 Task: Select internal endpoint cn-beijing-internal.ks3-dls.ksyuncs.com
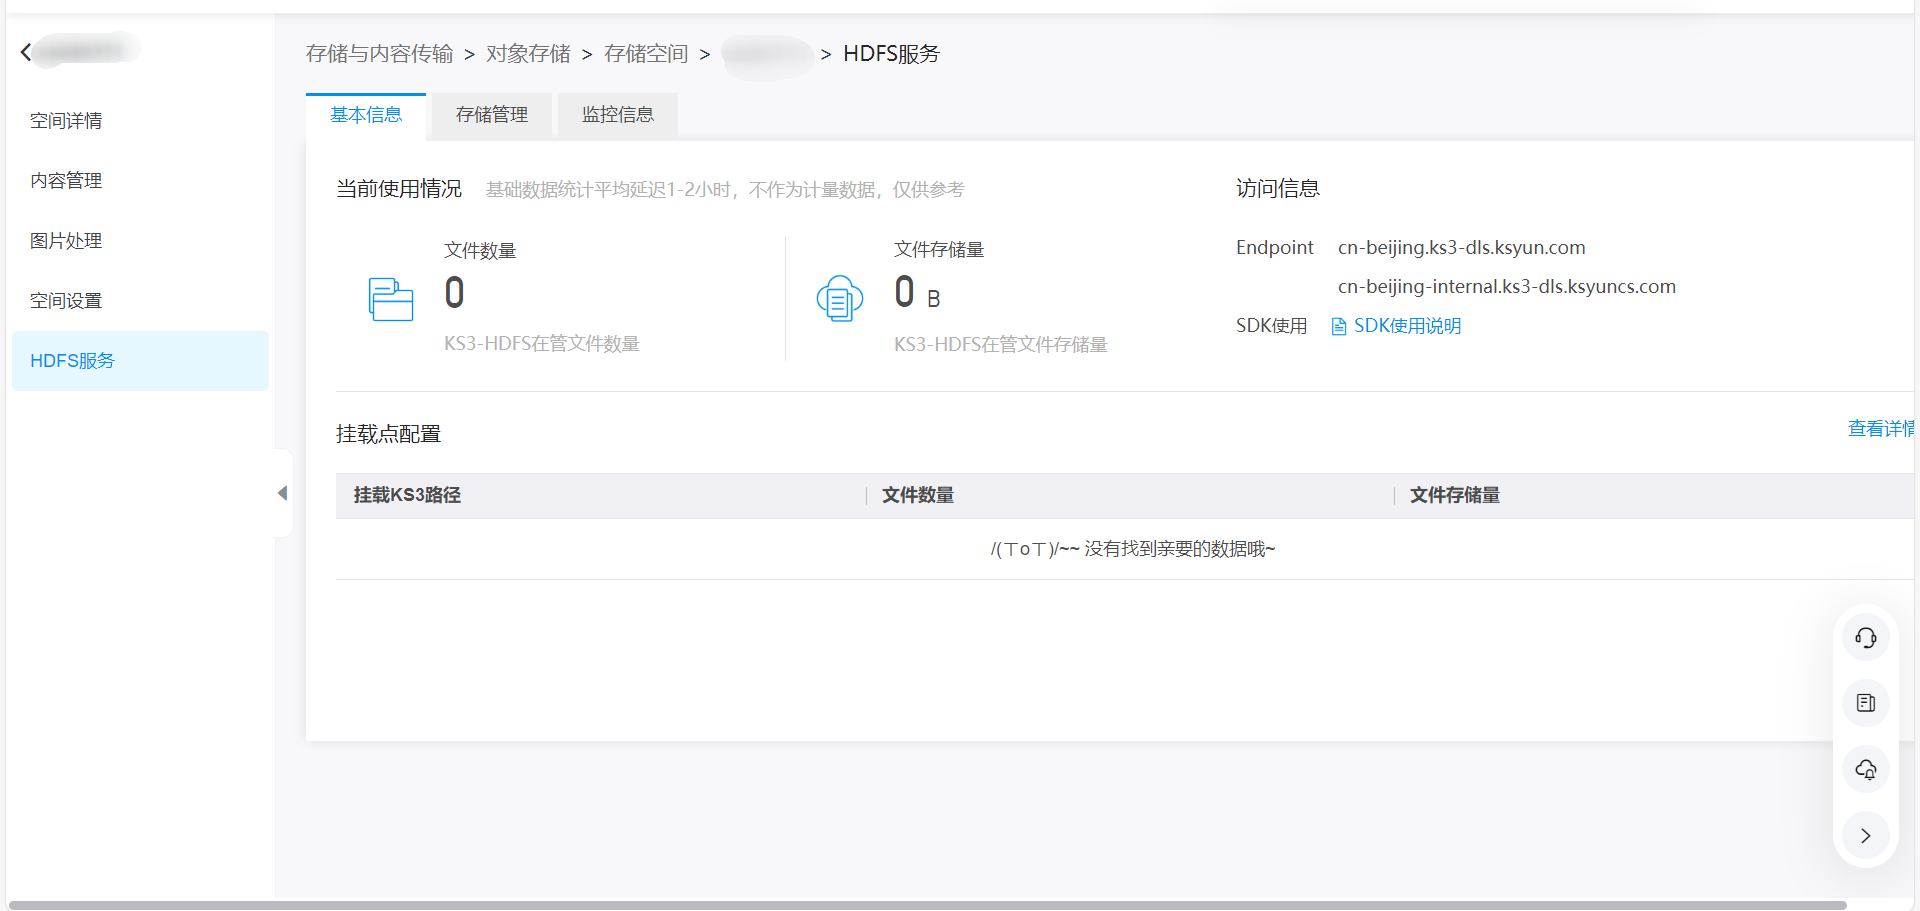click(x=1507, y=287)
